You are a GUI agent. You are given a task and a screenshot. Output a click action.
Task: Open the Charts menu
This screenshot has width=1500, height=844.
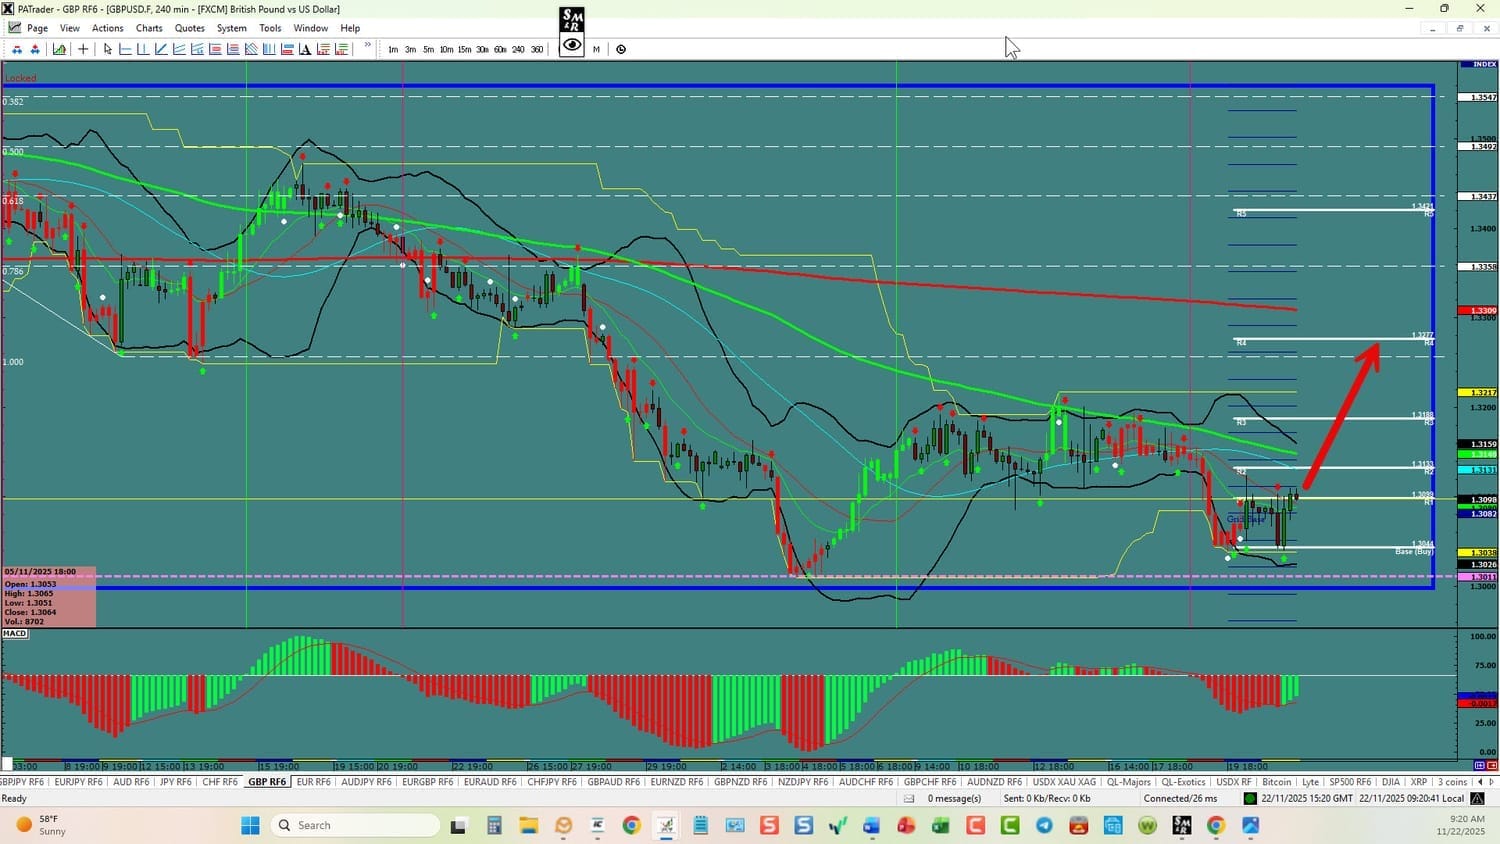pyautogui.click(x=149, y=28)
